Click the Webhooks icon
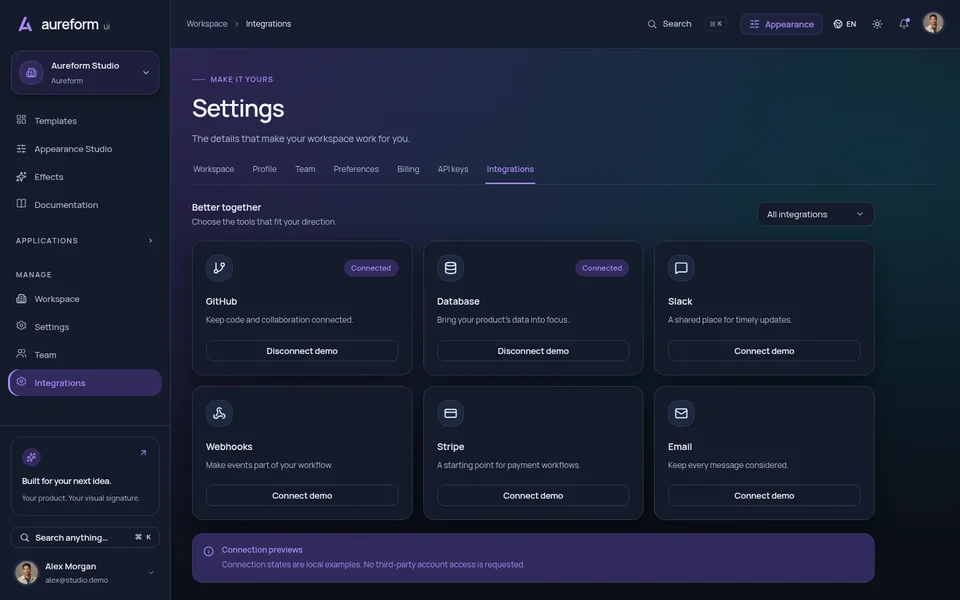The height and width of the screenshot is (600, 960). [x=219, y=413]
